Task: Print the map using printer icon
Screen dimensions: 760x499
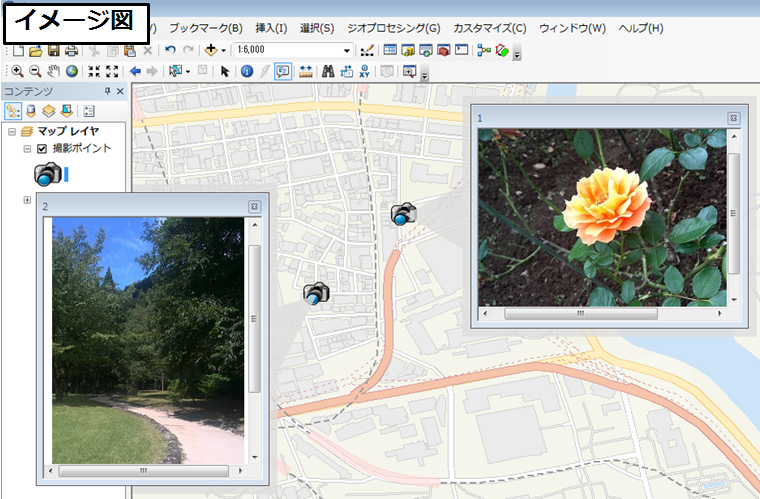Action: tap(71, 50)
